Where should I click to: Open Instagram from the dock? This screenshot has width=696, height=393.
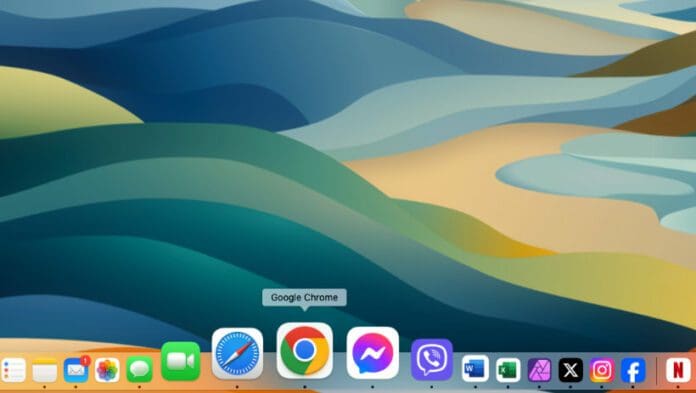[602, 369]
